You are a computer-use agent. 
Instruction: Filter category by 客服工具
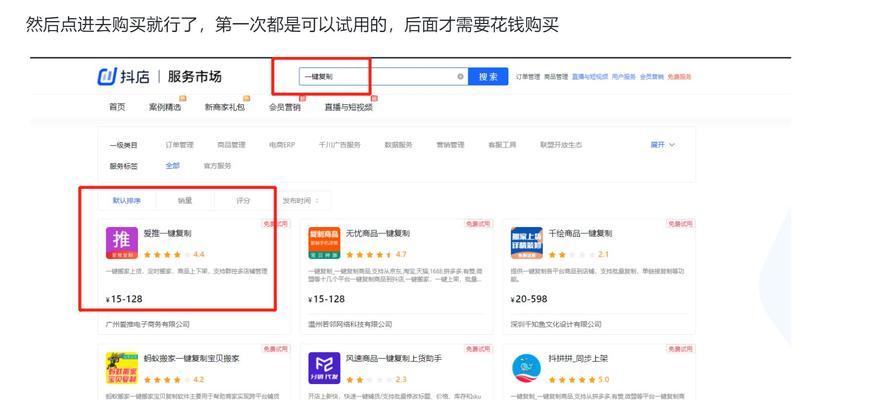pos(502,145)
